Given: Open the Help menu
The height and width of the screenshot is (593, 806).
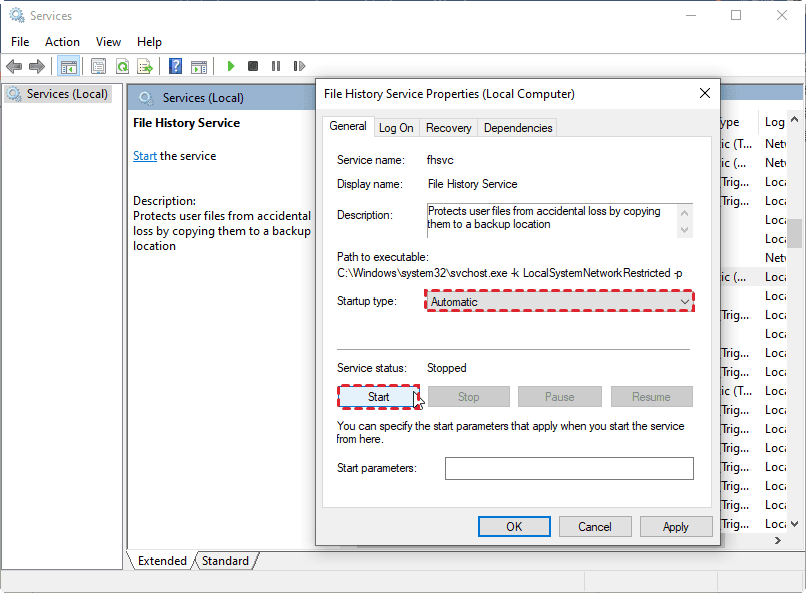Looking at the screenshot, I should pyautogui.click(x=149, y=42).
